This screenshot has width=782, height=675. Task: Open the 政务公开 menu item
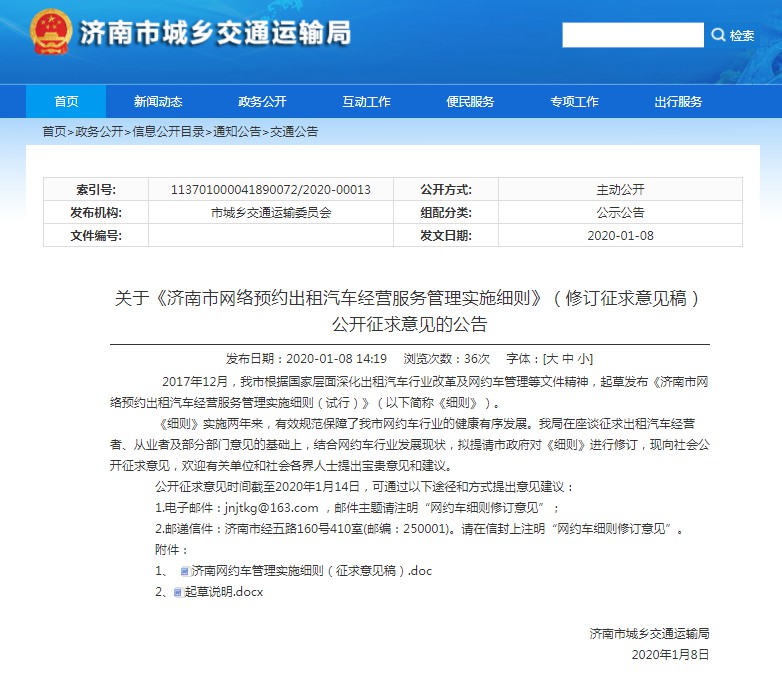[x=262, y=101]
